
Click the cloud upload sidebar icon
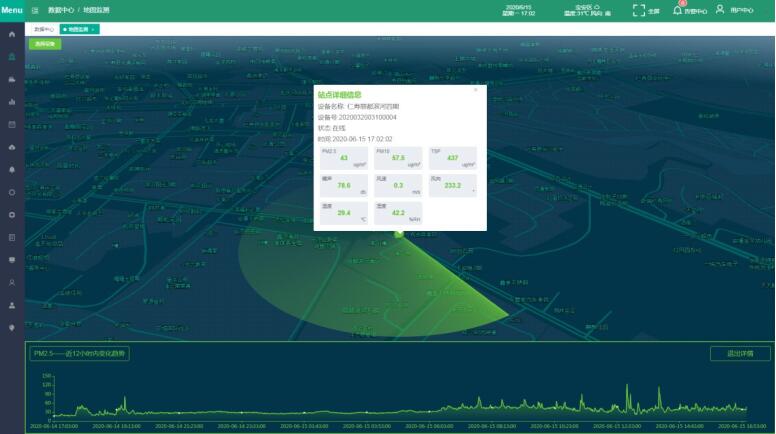pyautogui.click(x=12, y=147)
